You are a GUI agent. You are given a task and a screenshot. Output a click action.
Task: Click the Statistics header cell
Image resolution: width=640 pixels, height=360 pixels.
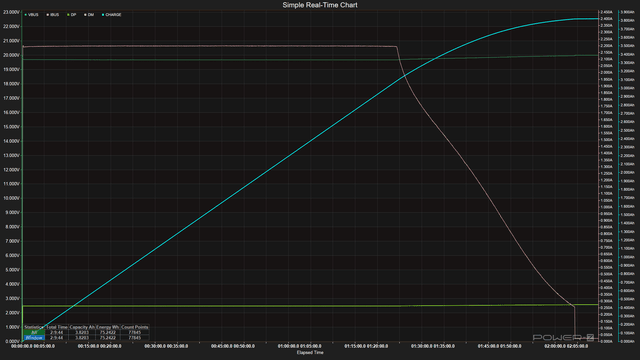click(34, 327)
